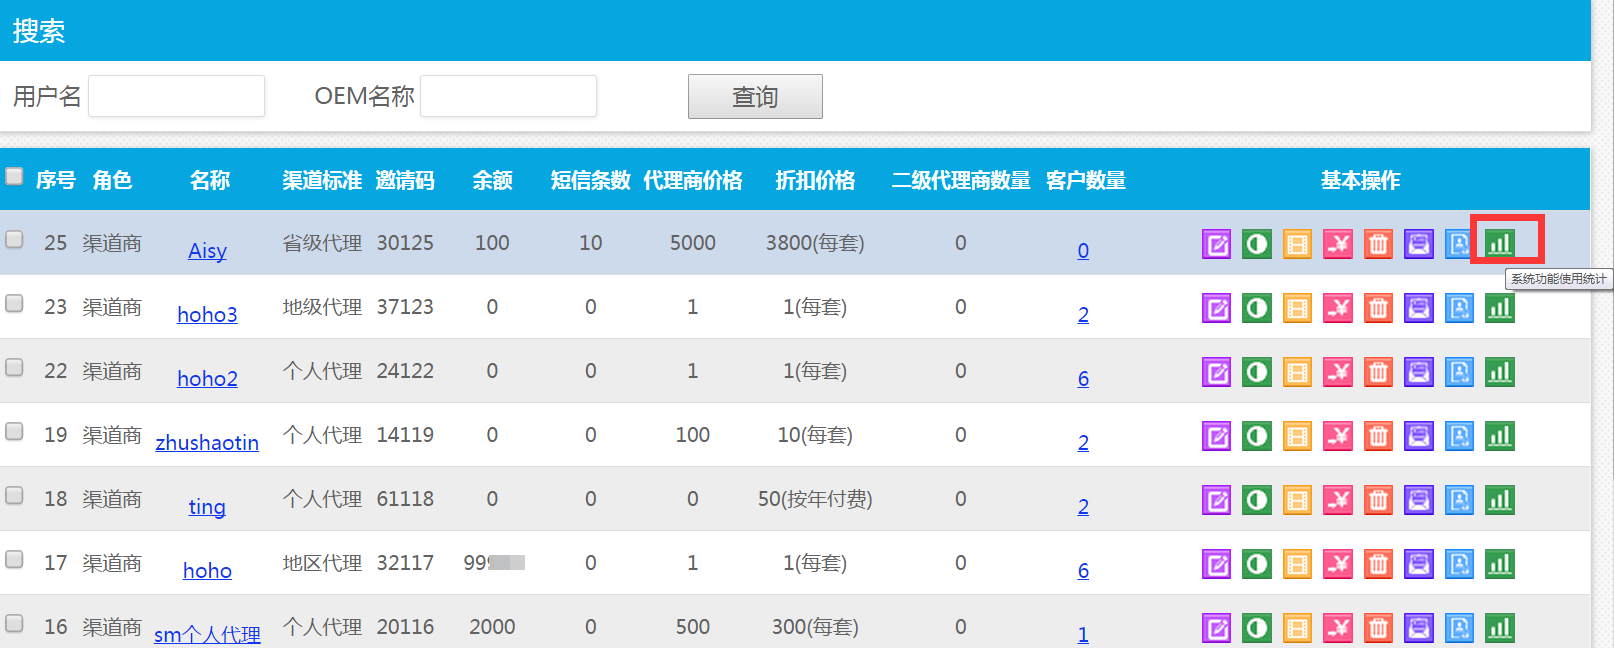
Task: Check the checkbox for row 25 Aisy
Action: [x=15, y=240]
